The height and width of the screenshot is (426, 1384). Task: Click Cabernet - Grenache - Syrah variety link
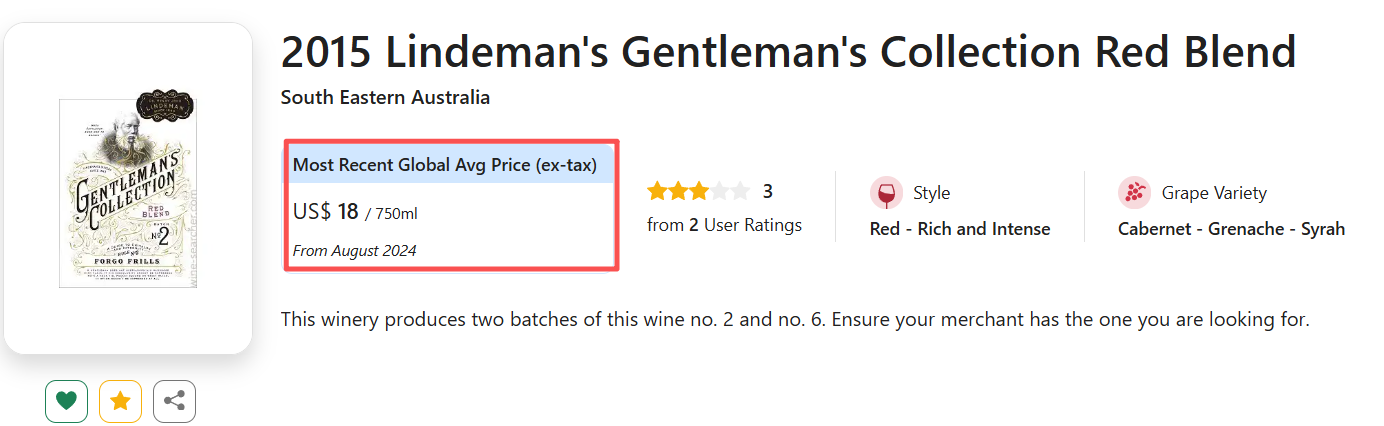click(1230, 229)
